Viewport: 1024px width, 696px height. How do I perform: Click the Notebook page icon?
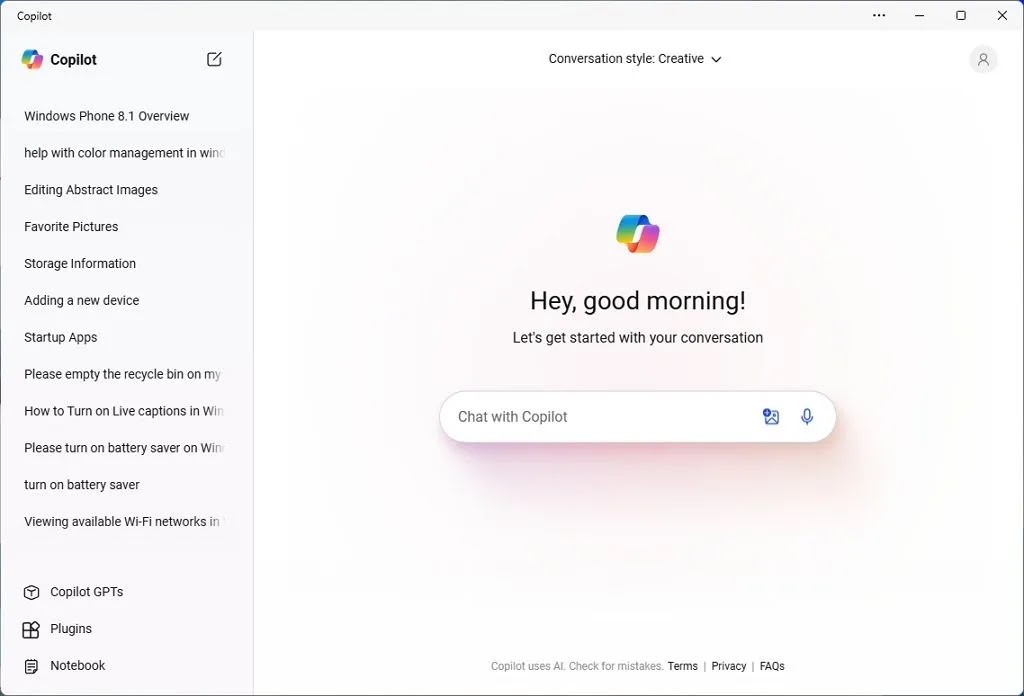click(x=31, y=667)
